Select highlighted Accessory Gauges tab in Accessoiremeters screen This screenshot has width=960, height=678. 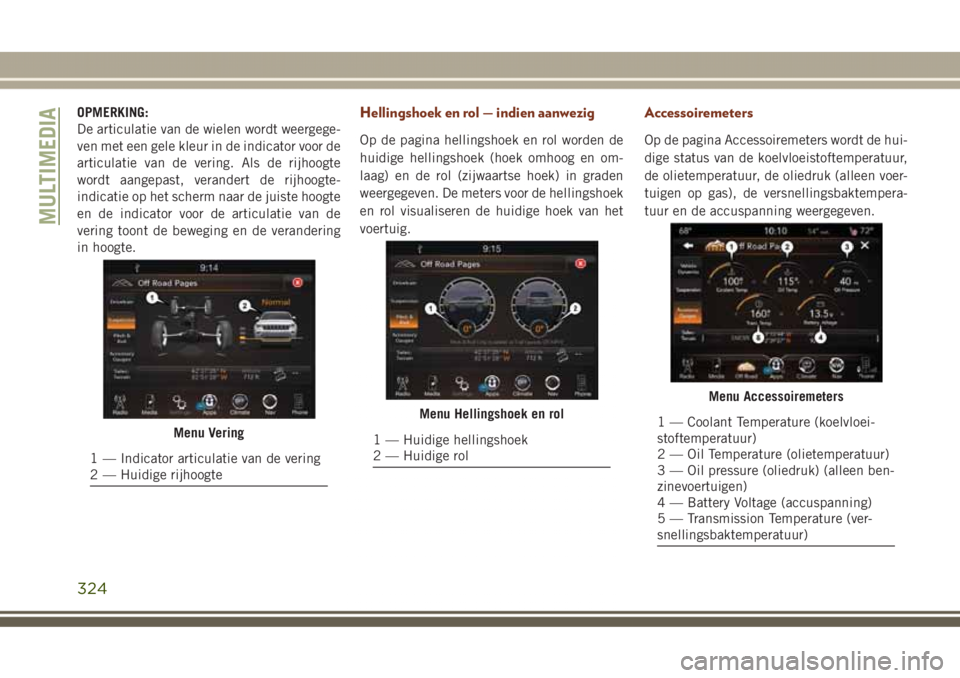688,313
